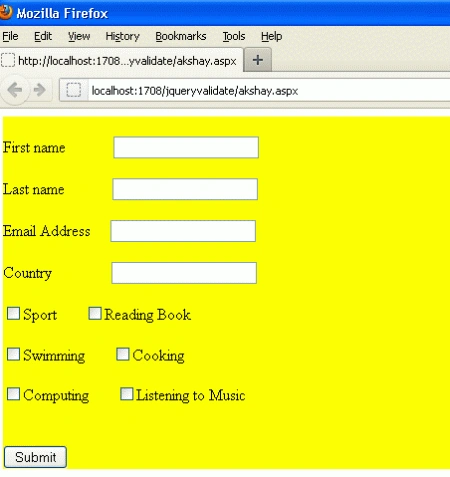The image size is (450, 477).
Task: Open the Bookmarks menu
Action: tap(181, 36)
